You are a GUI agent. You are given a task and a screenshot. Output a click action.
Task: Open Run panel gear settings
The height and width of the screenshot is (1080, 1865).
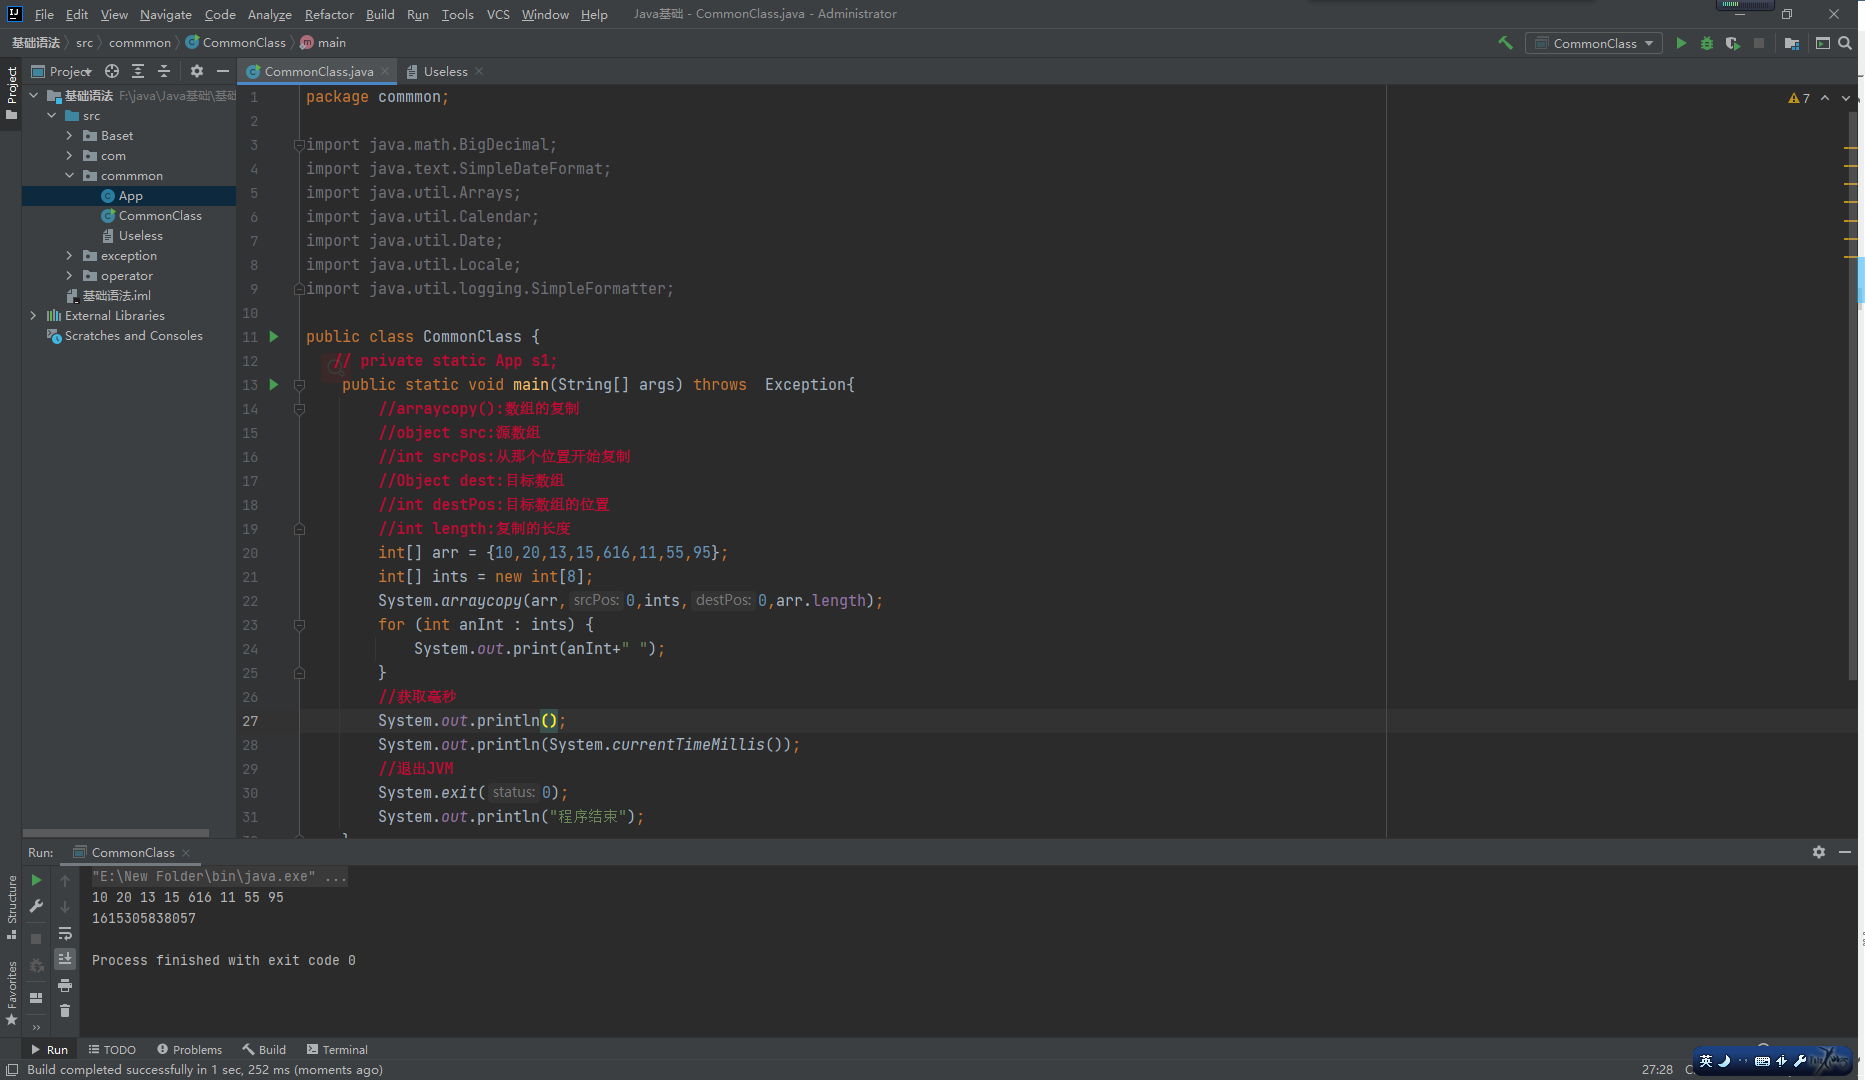tap(1819, 852)
